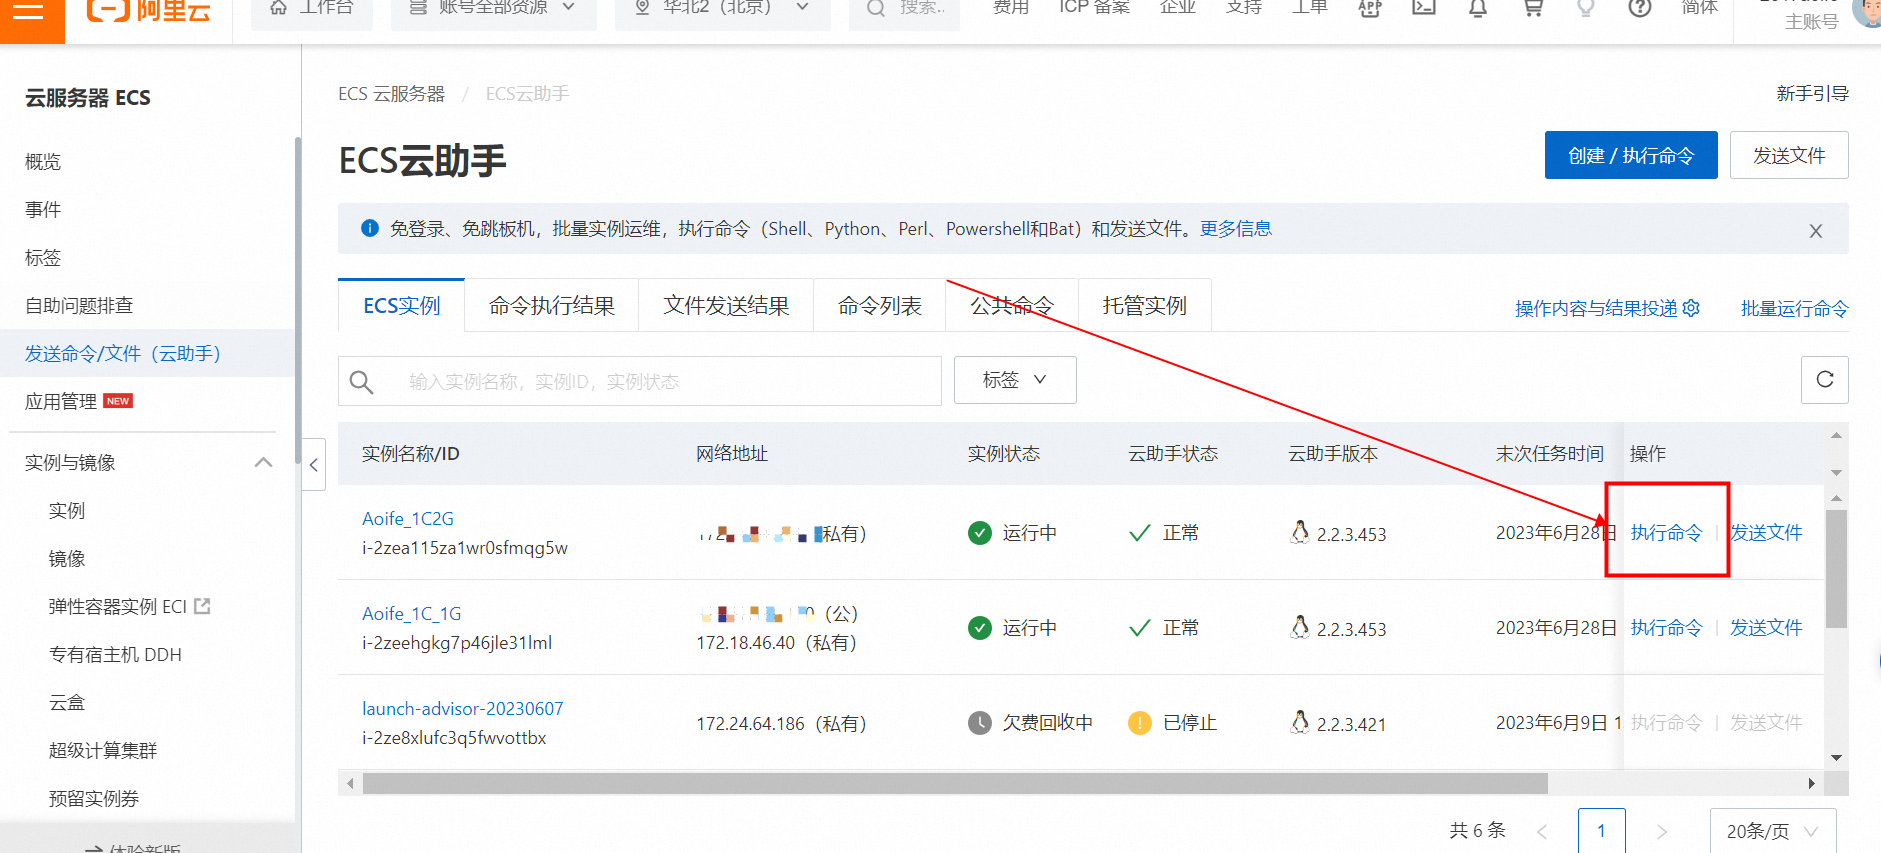
Task: Open 预留实例券 in sidebar
Action: point(94,799)
